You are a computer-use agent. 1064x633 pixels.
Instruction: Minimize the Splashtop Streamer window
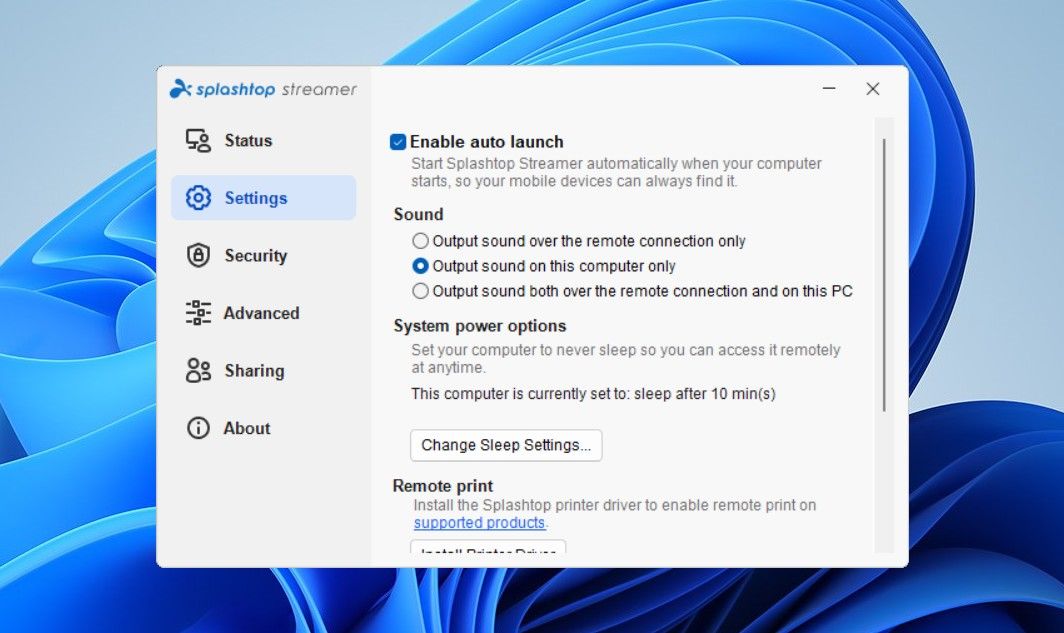coord(829,88)
